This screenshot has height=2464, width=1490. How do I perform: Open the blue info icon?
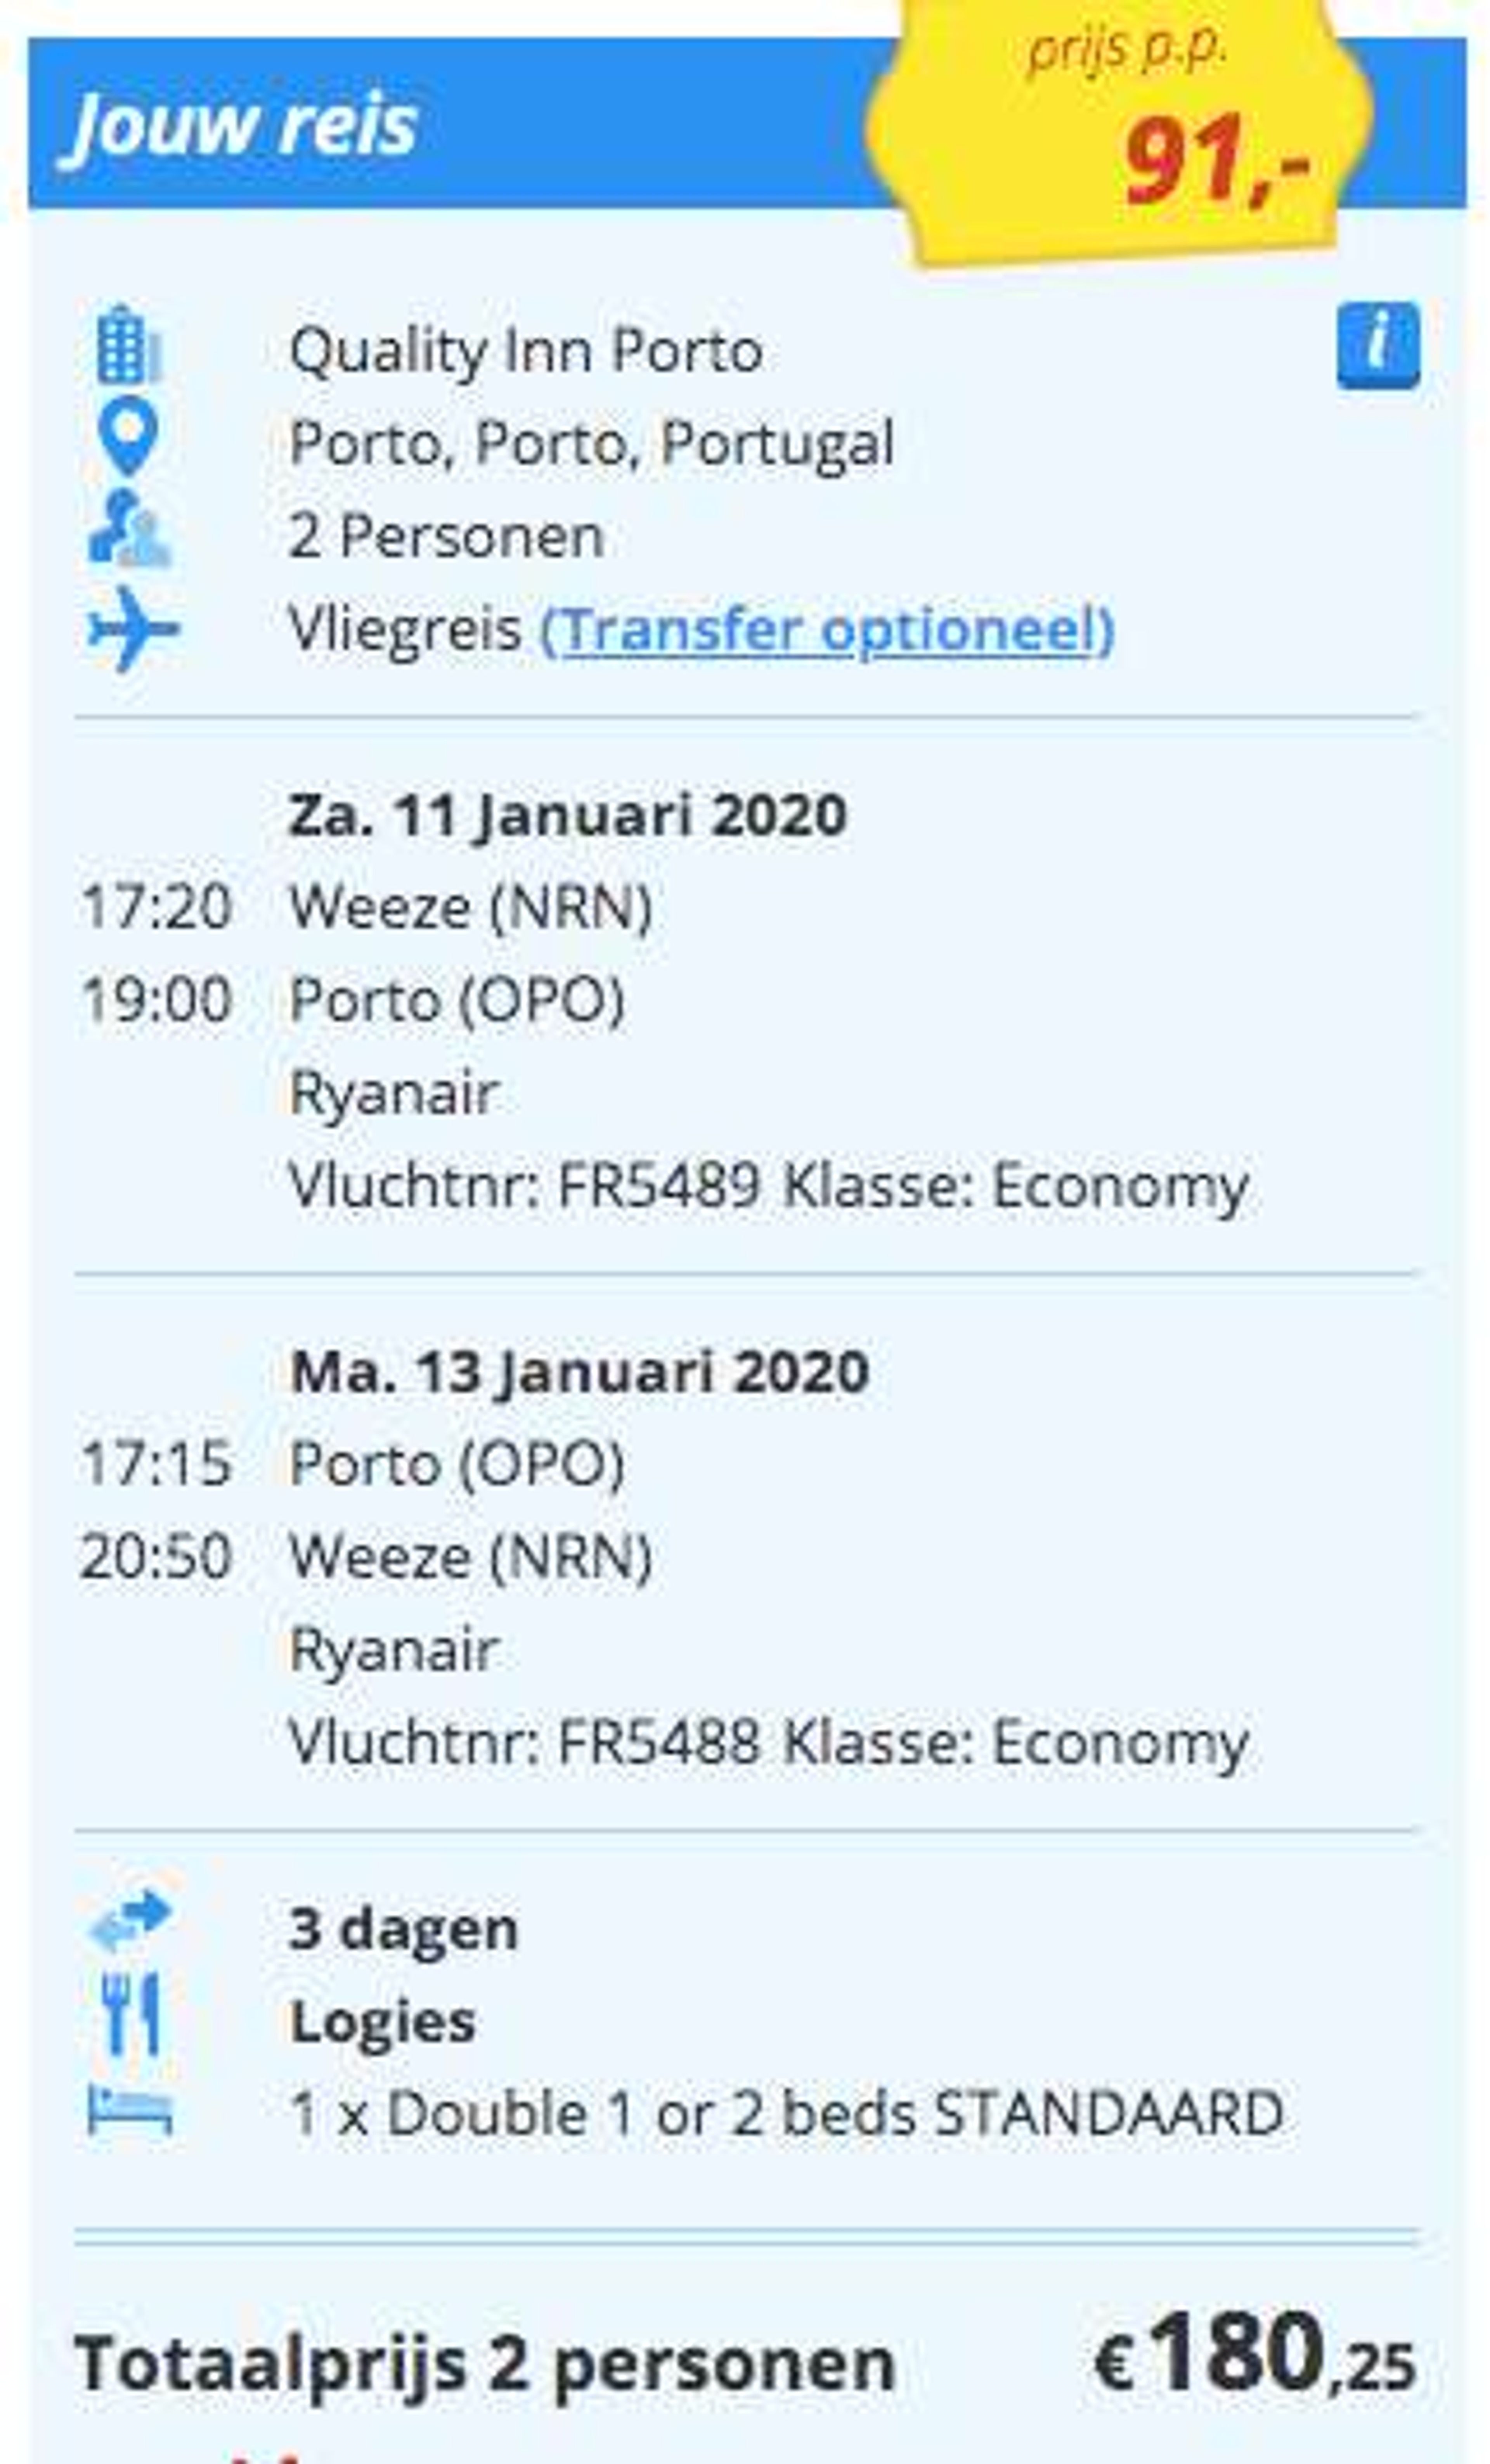coord(1378,345)
